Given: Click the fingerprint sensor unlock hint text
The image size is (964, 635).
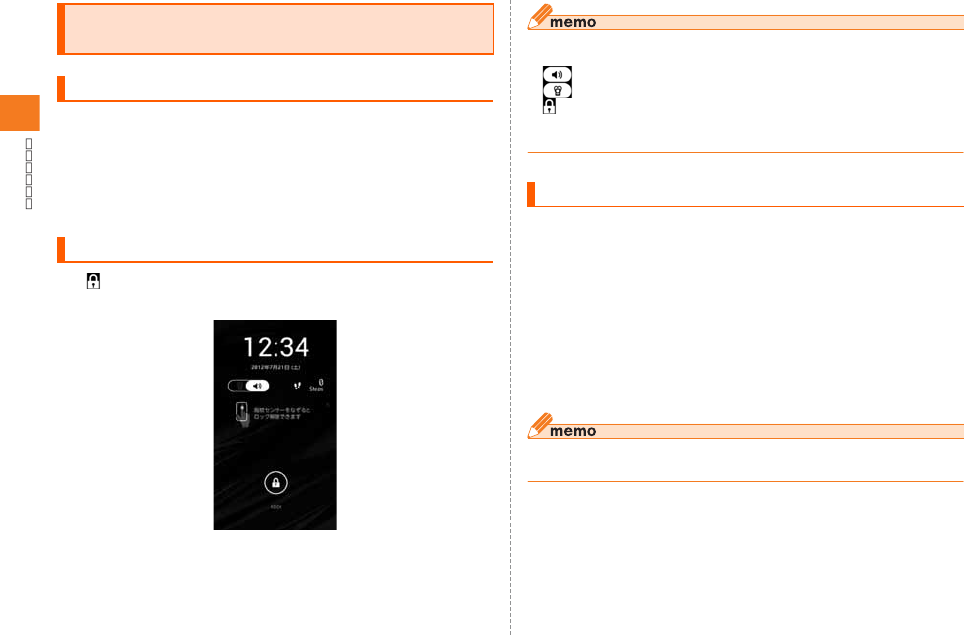Looking at the screenshot, I should pos(282,413).
